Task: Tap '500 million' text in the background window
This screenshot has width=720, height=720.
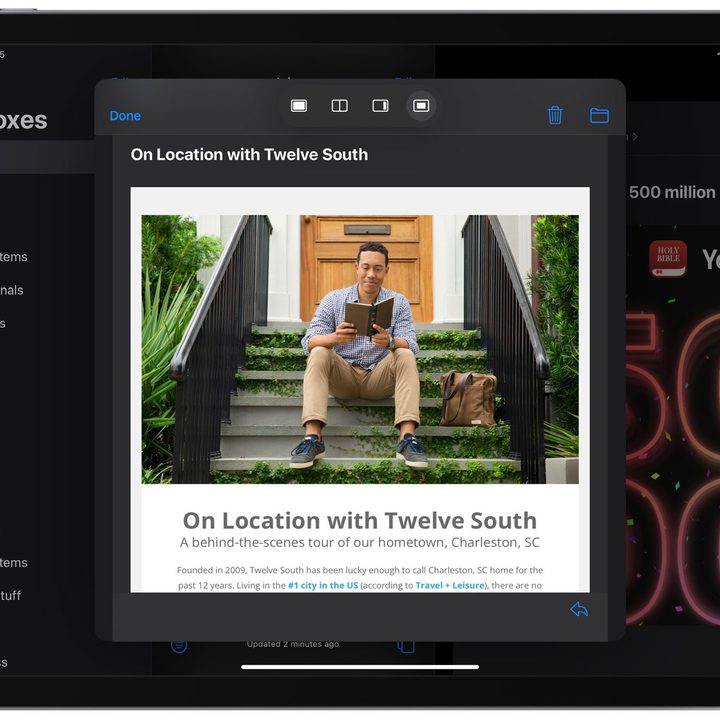Action: (672, 192)
